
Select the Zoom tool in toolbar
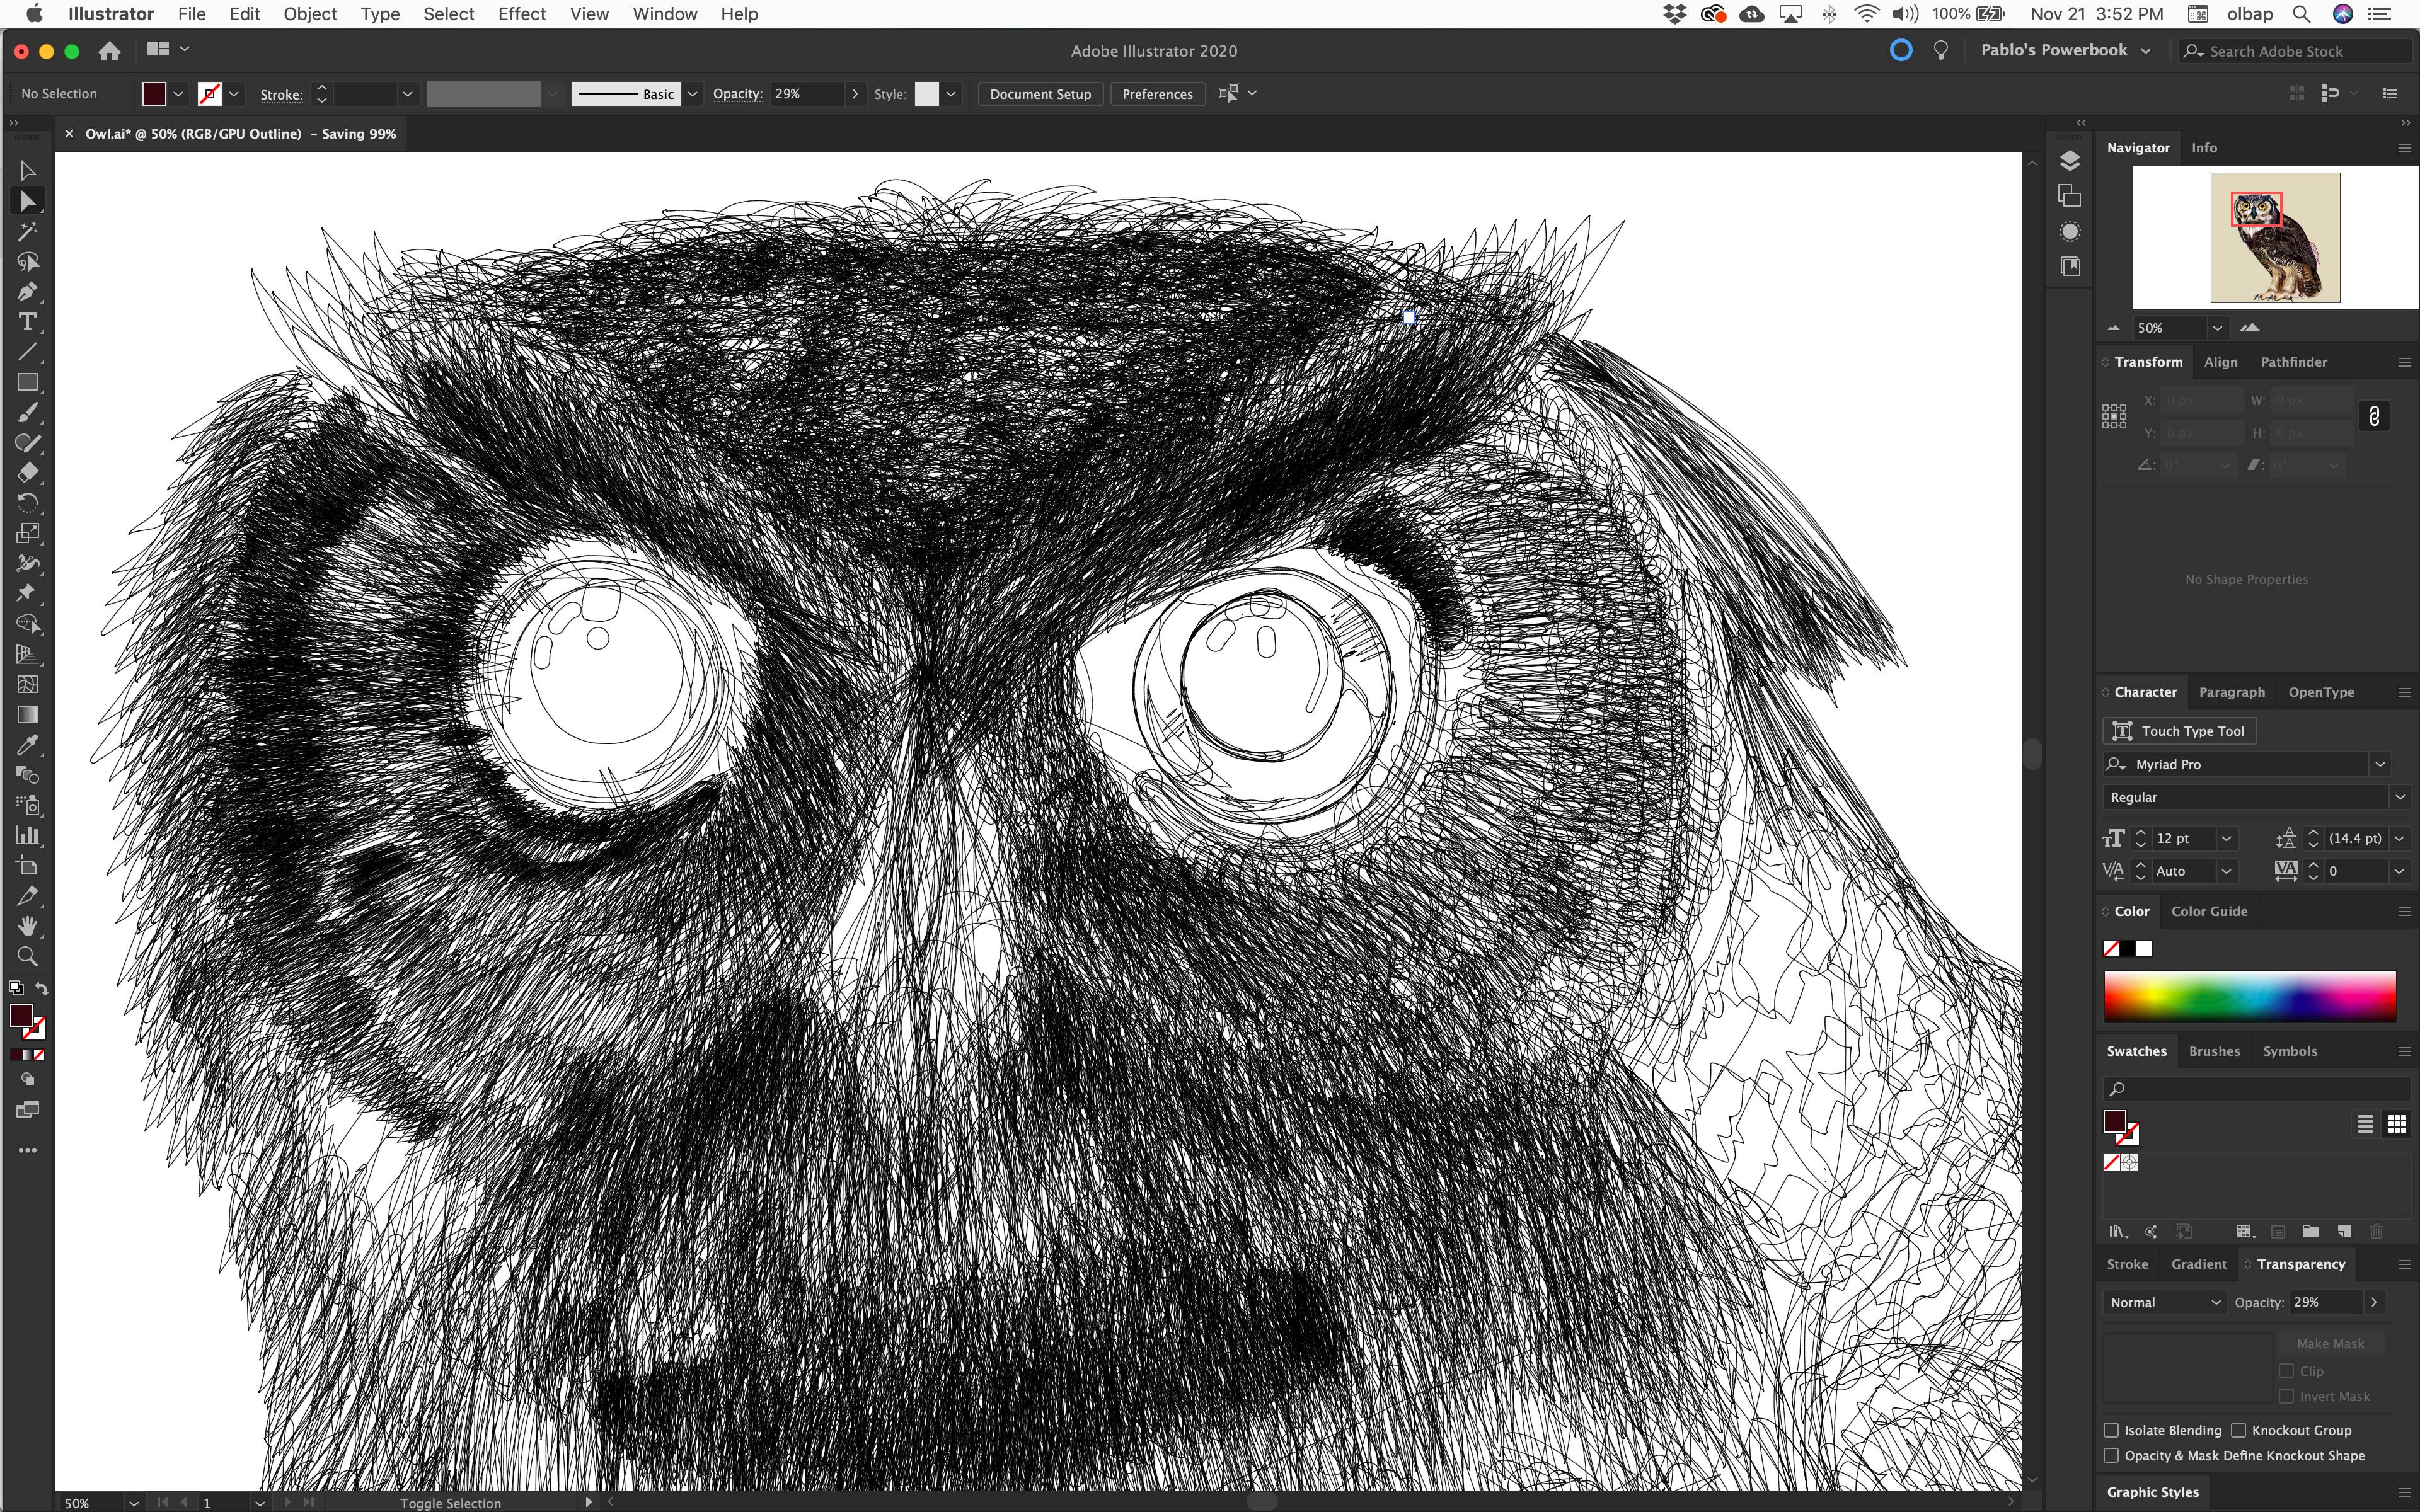27,956
